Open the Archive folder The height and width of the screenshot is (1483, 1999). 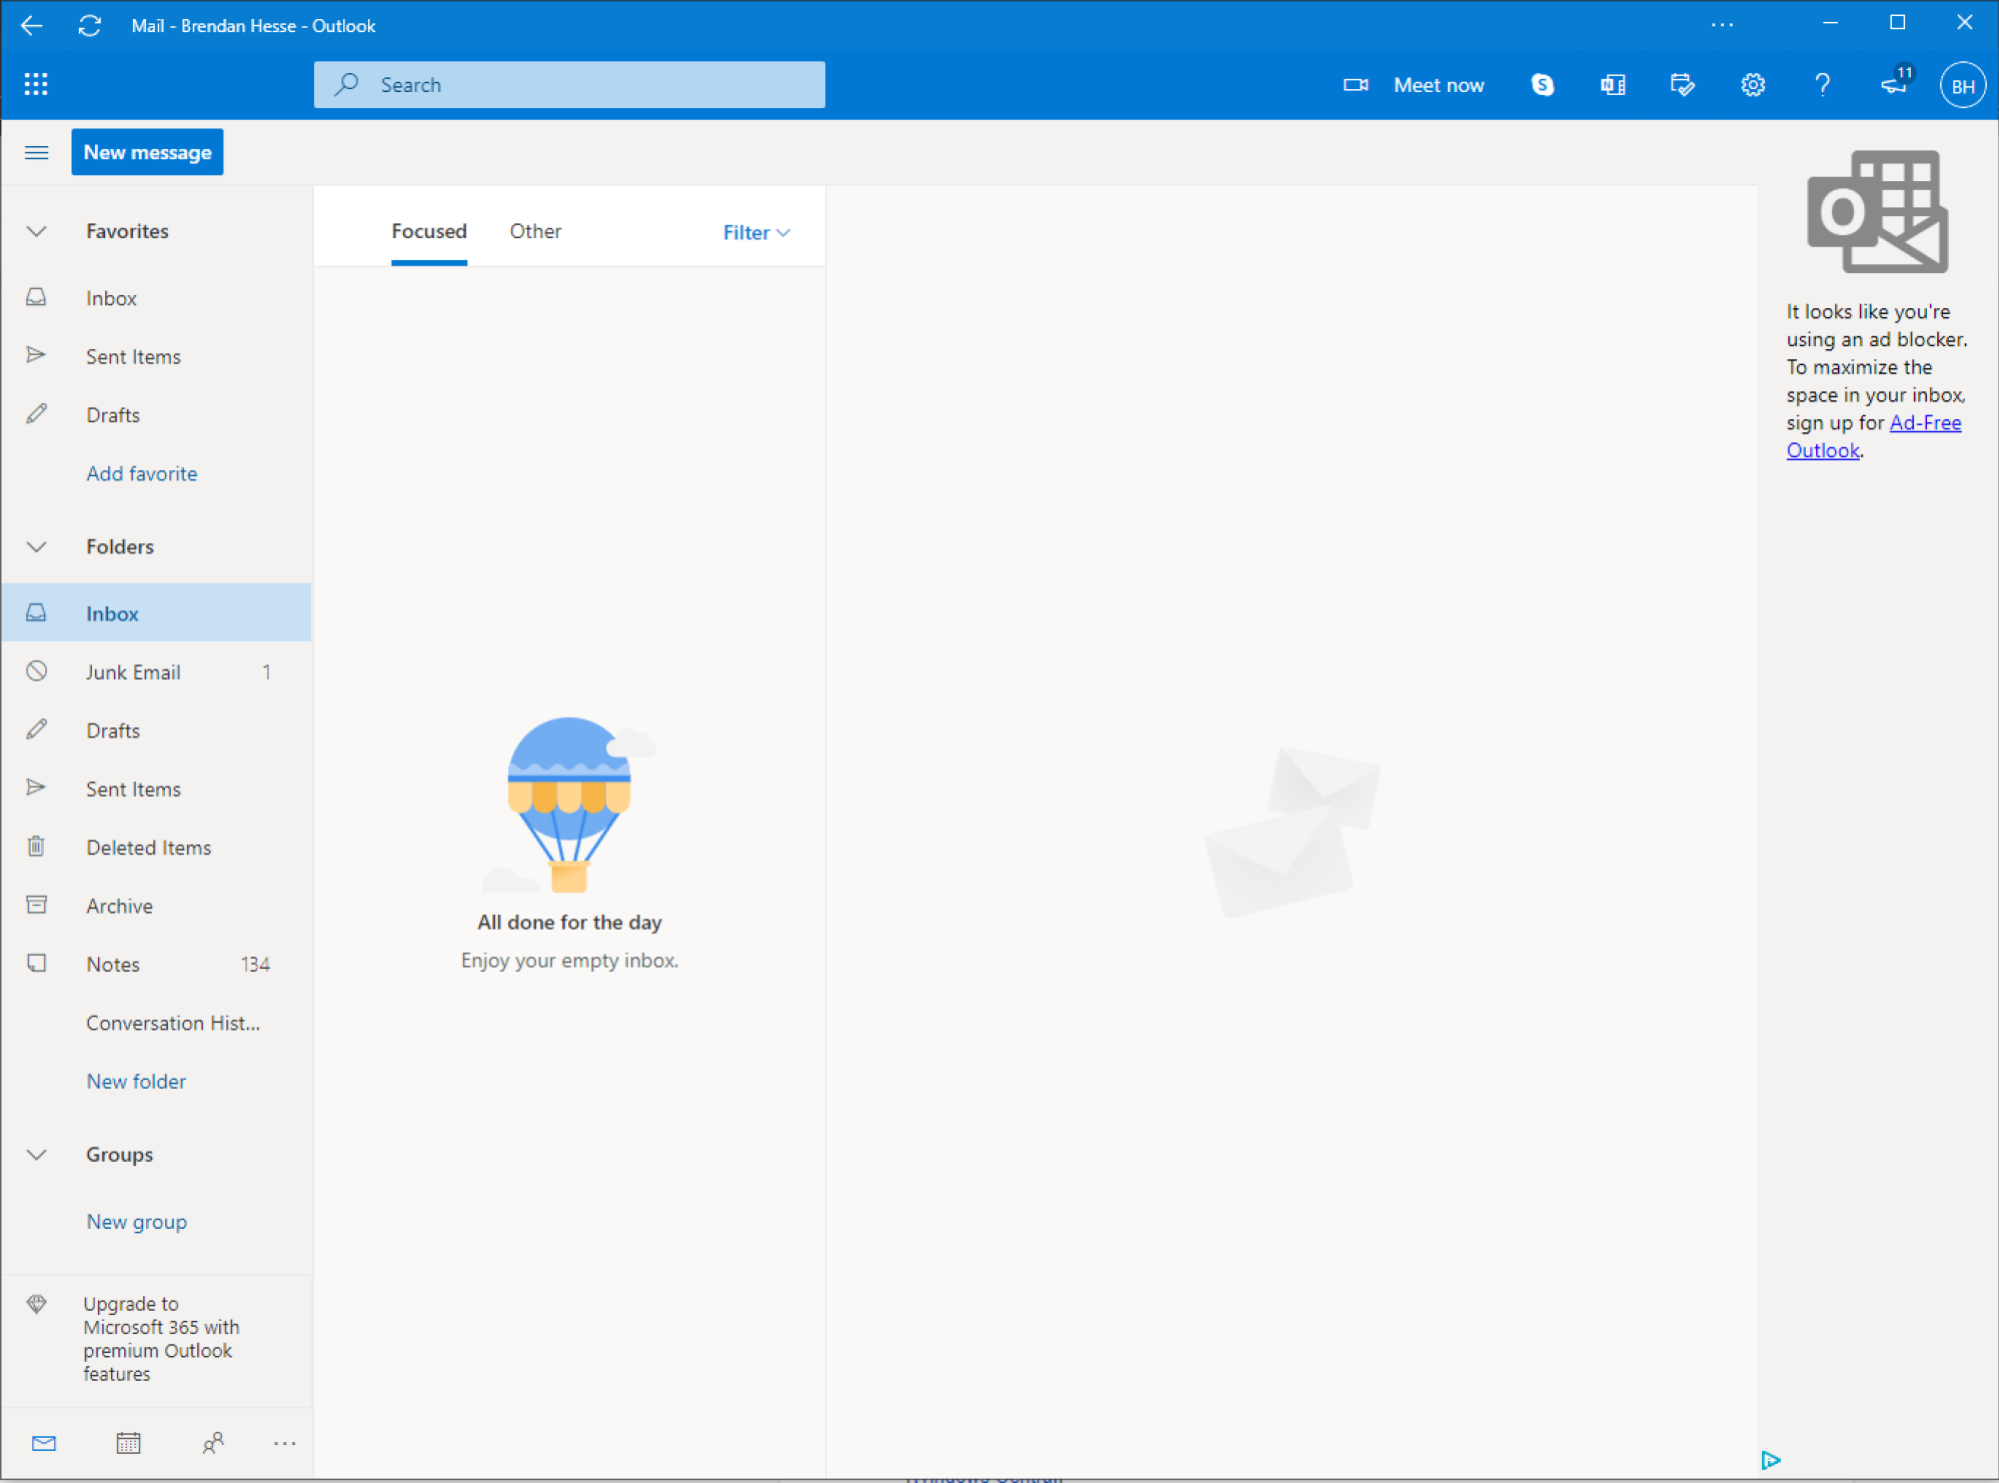click(157, 906)
